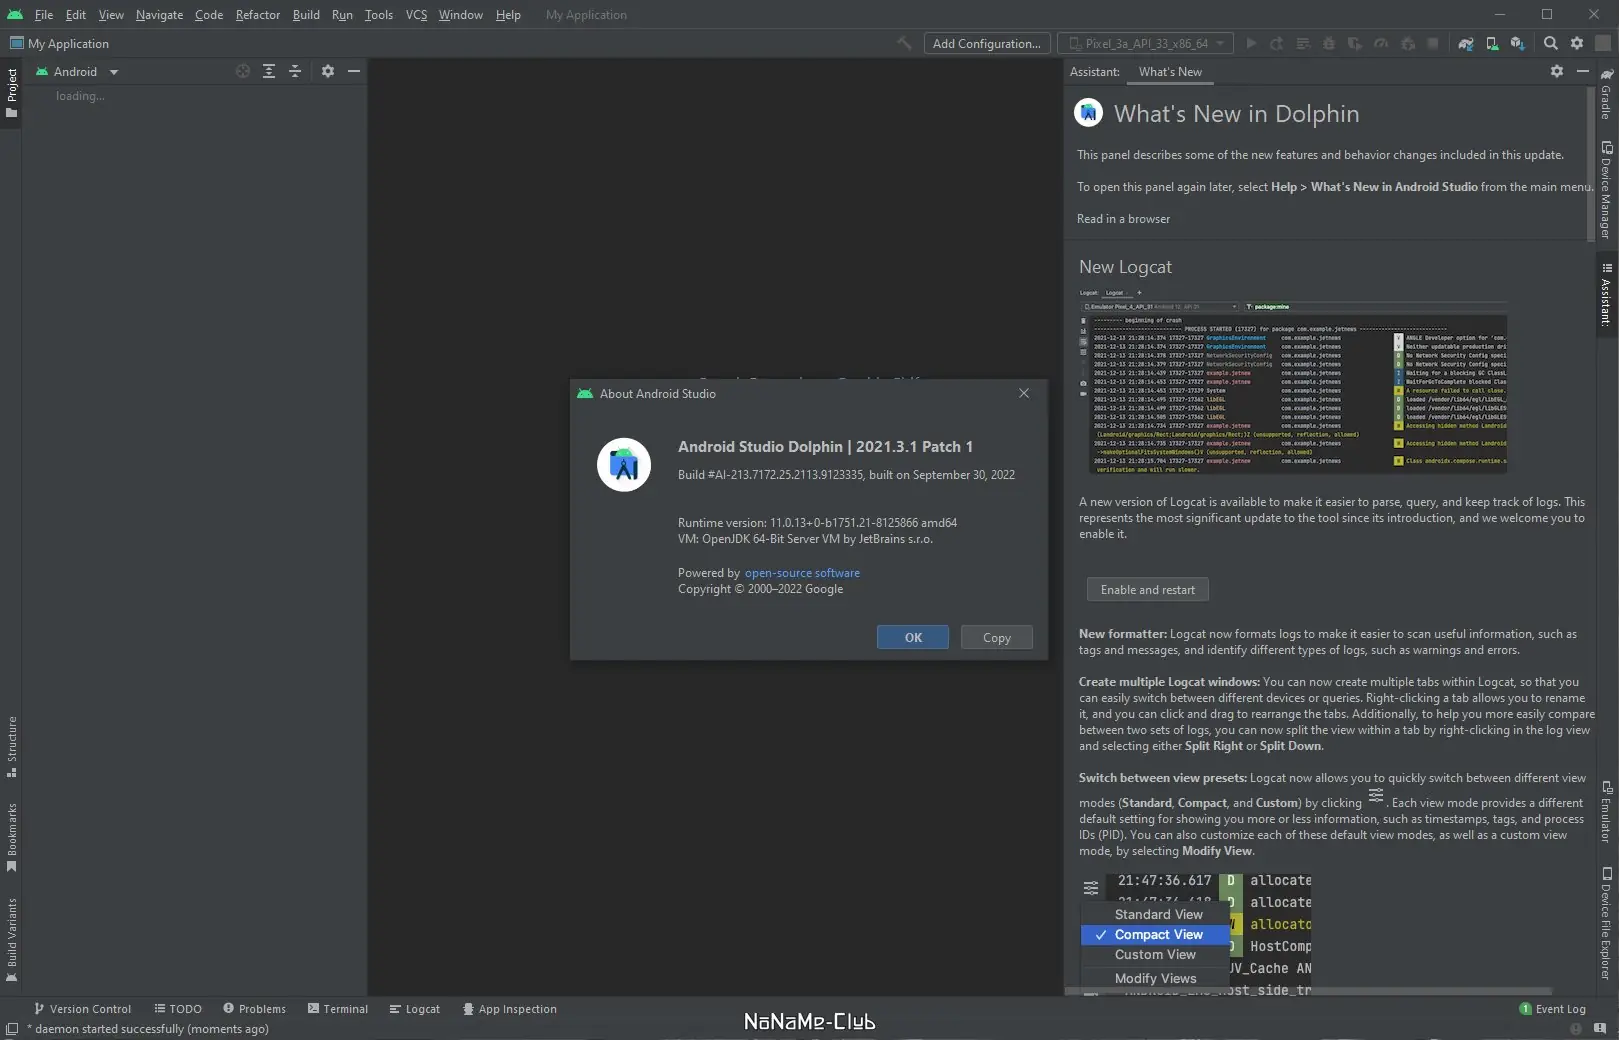1619x1040 pixels.
Task: Click Add Configuration dropdown button
Action: coord(987,44)
